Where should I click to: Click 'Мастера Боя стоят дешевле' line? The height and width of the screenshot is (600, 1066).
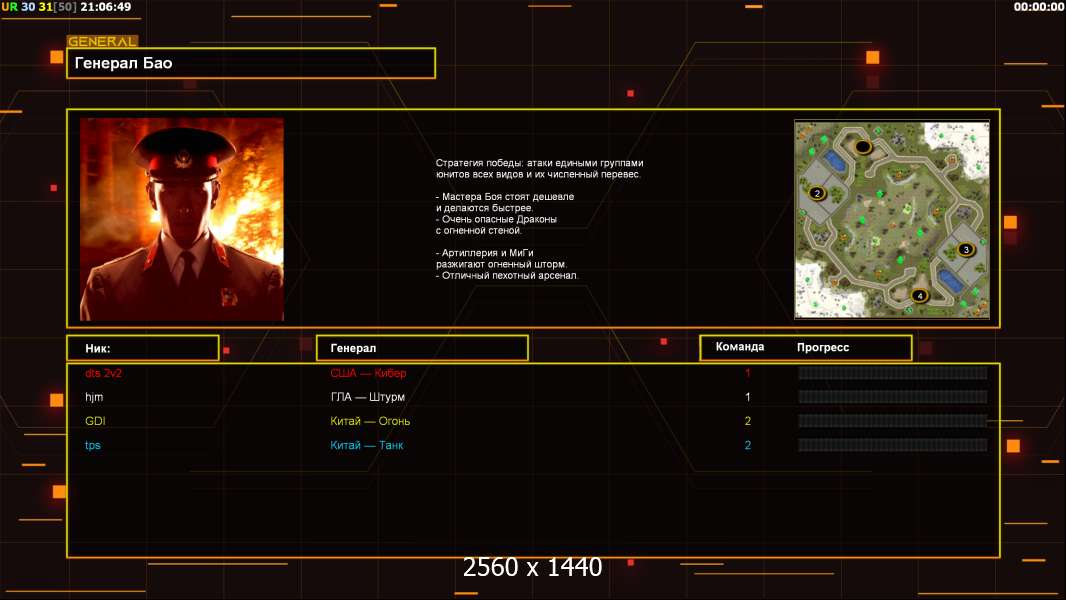tap(504, 196)
